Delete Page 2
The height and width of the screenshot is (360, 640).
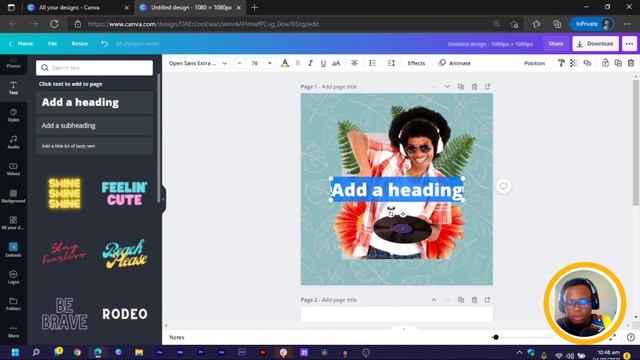pyautogui.click(x=474, y=300)
